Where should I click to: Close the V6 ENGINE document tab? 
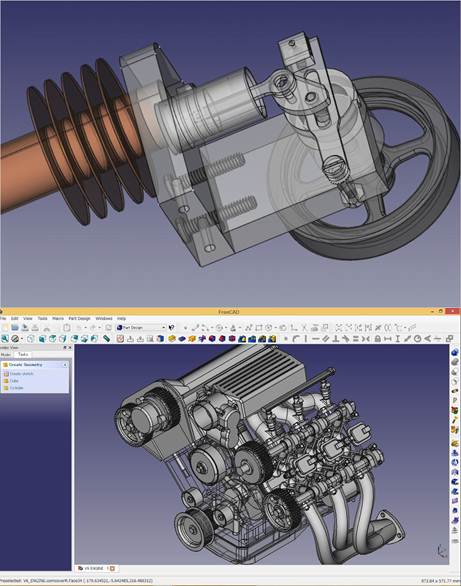[x=112, y=568]
